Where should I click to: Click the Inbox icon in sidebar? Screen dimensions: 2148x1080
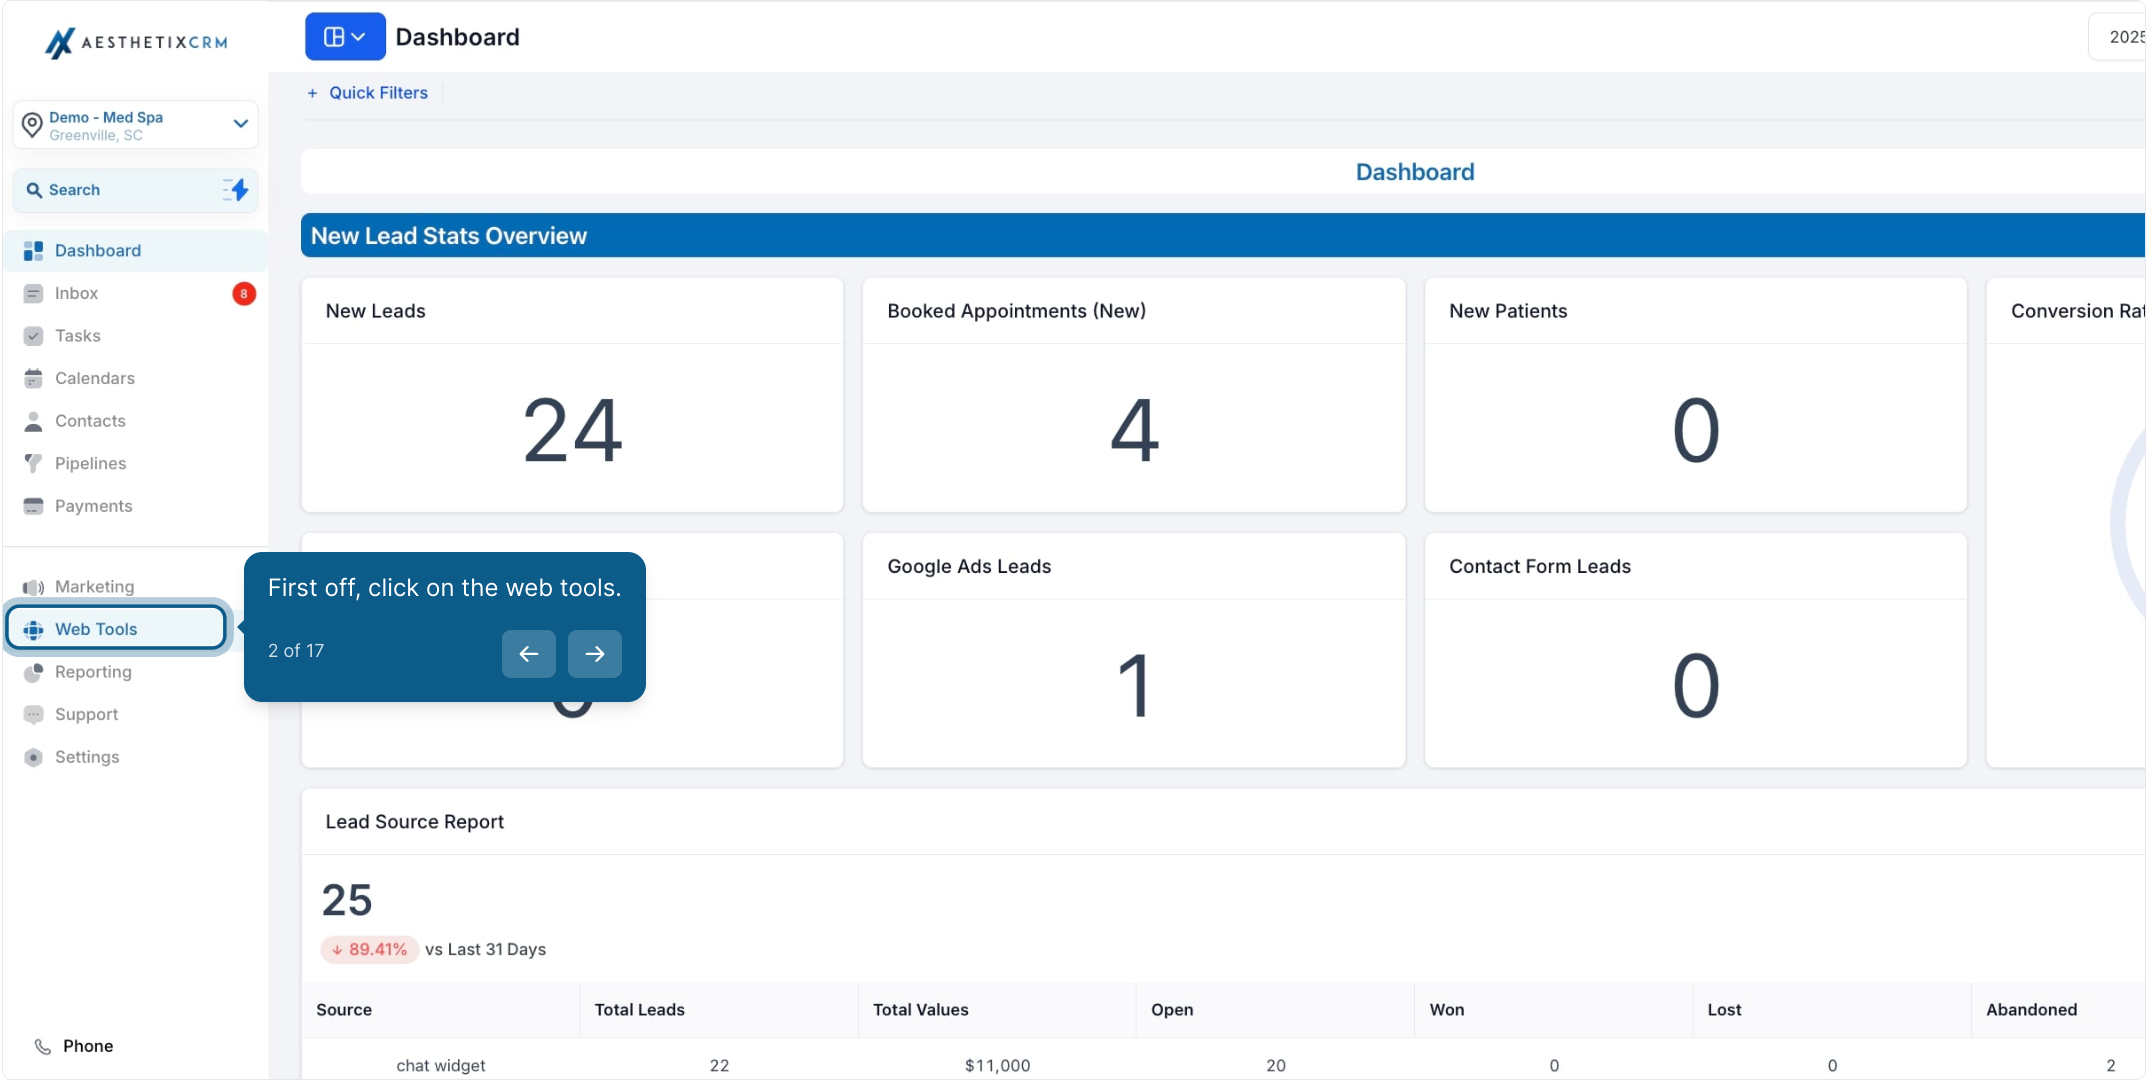coord(33,293)
